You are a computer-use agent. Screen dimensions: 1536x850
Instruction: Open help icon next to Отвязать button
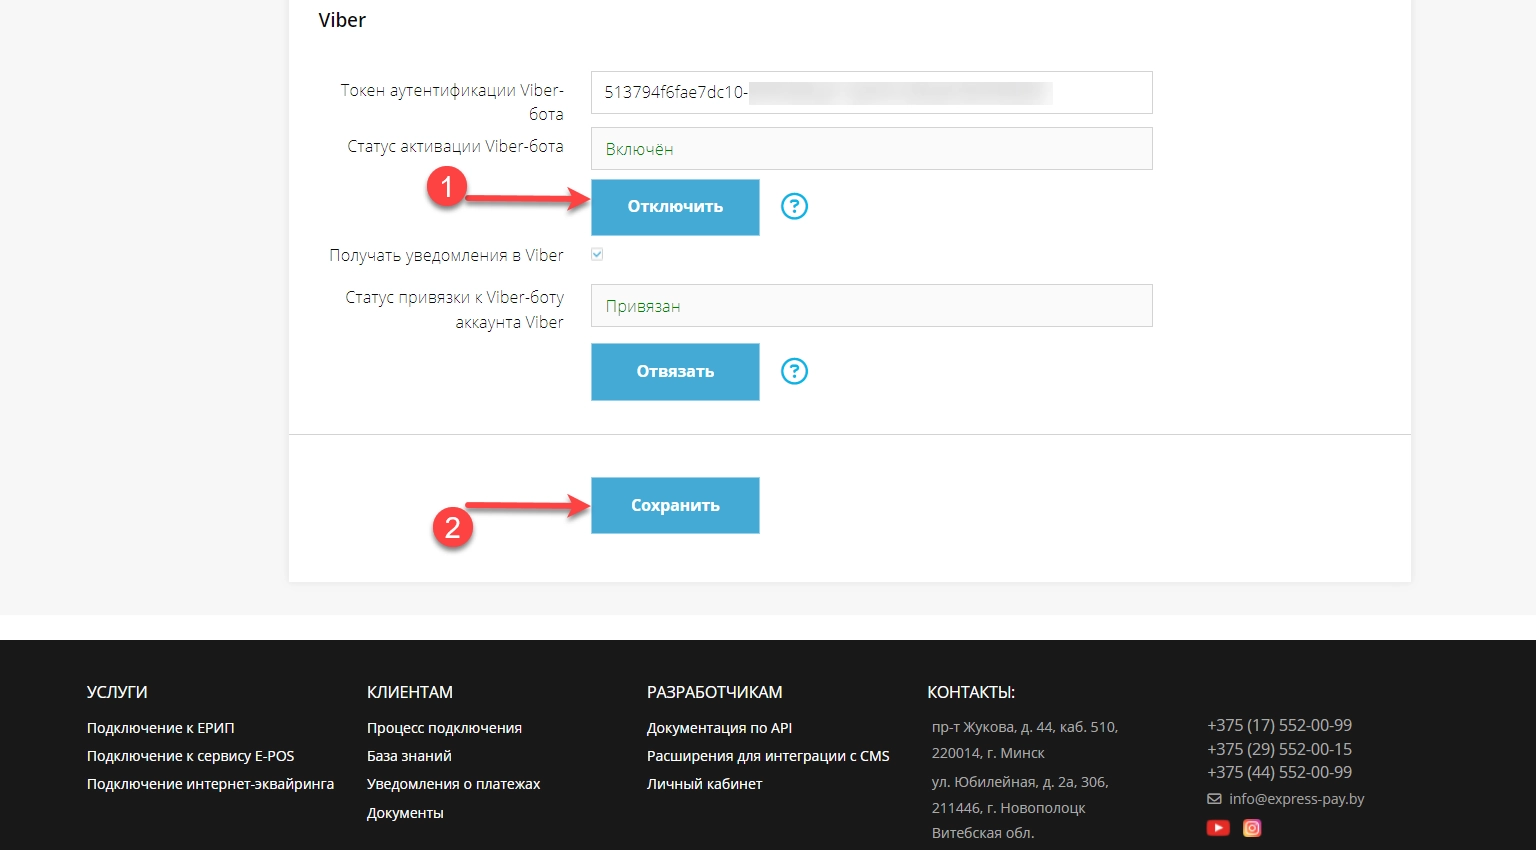[794, 371]
